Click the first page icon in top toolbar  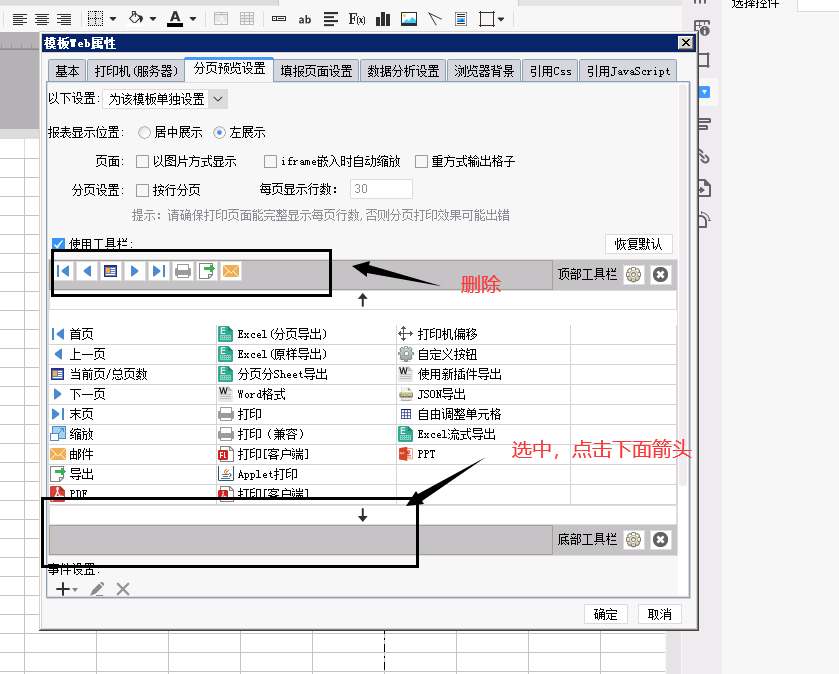[x=64, y=271]
